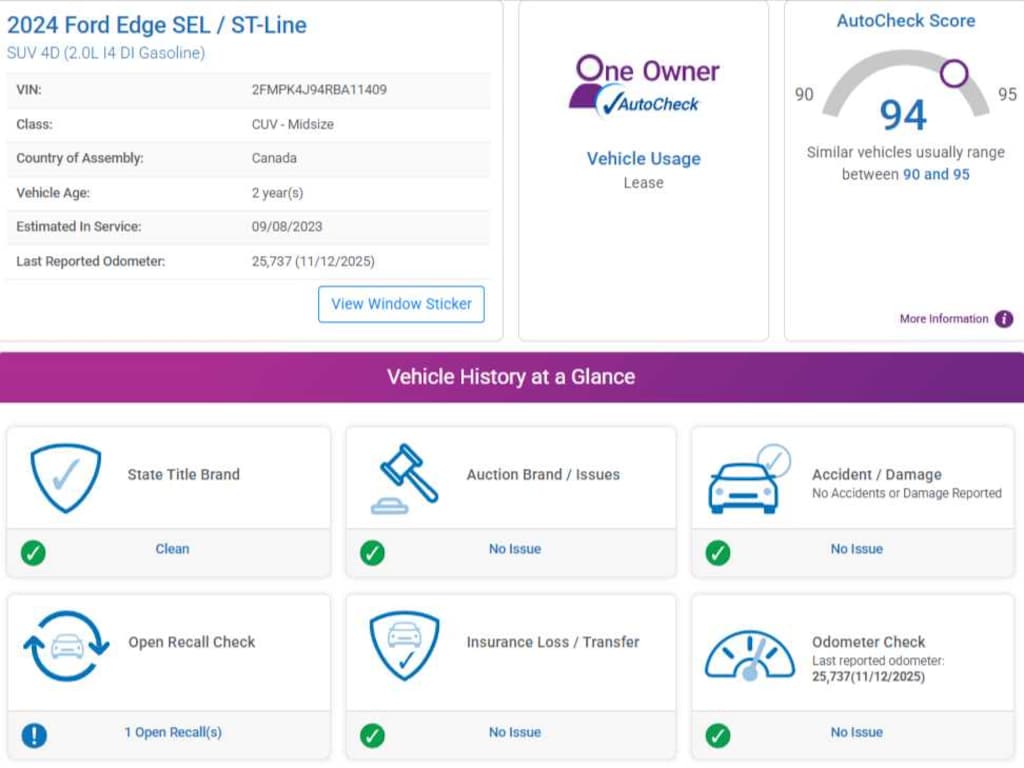The width and height of the screenshot is (1024, 768).
Task: Open No Issue link under Insurance Loss / Transfer
Action: tap(514, 732)
